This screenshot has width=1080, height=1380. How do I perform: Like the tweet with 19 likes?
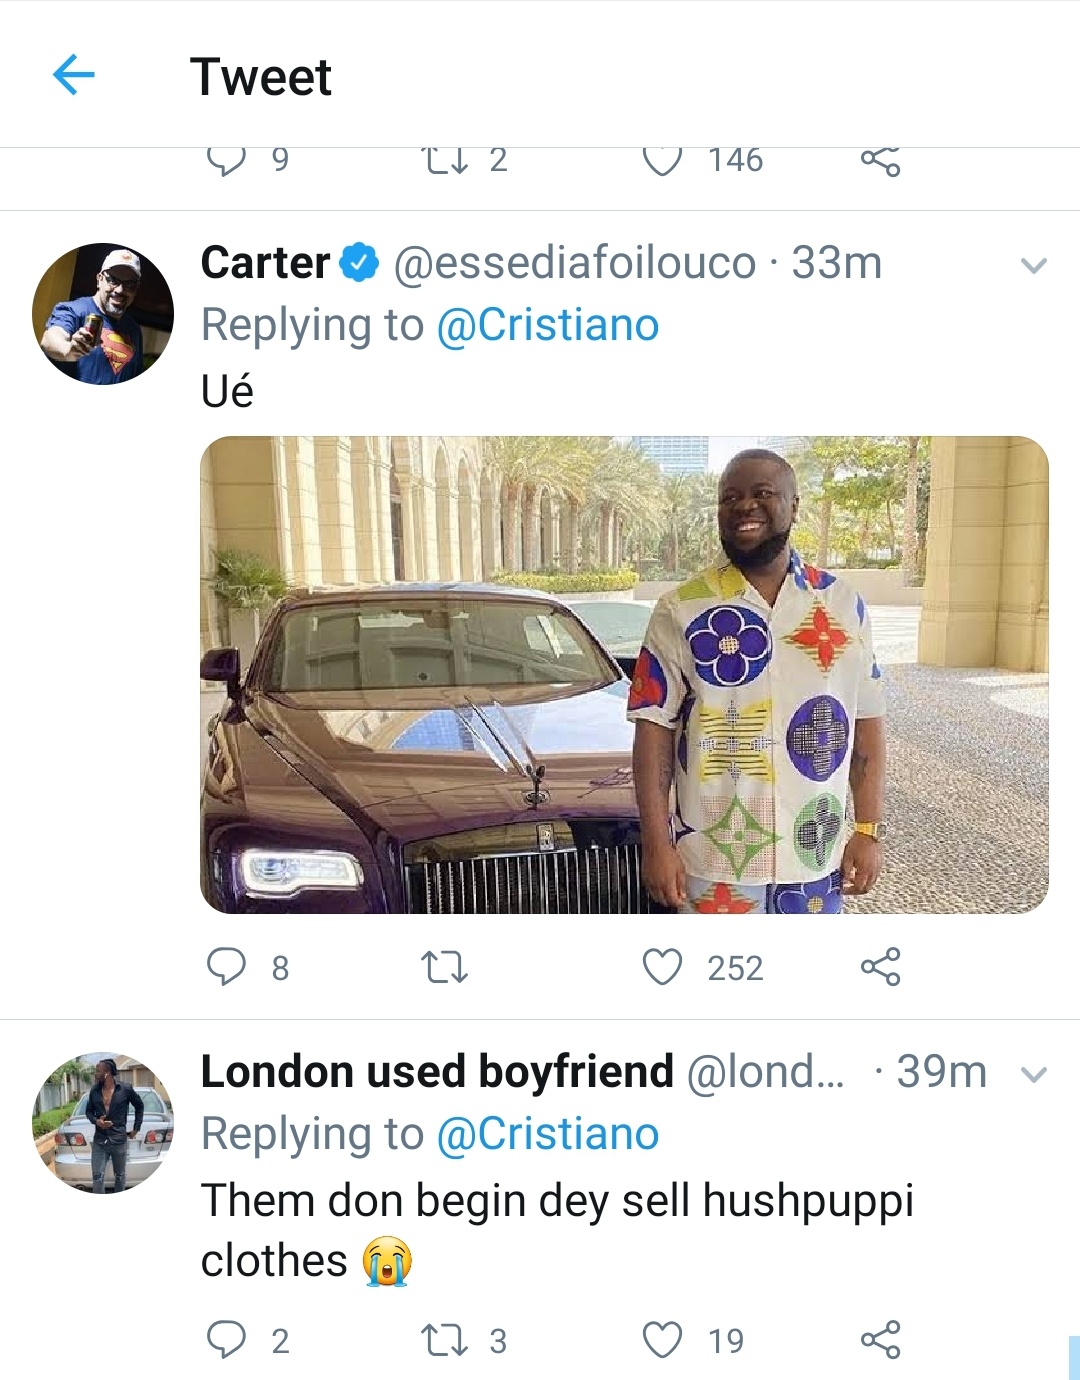662,1339
